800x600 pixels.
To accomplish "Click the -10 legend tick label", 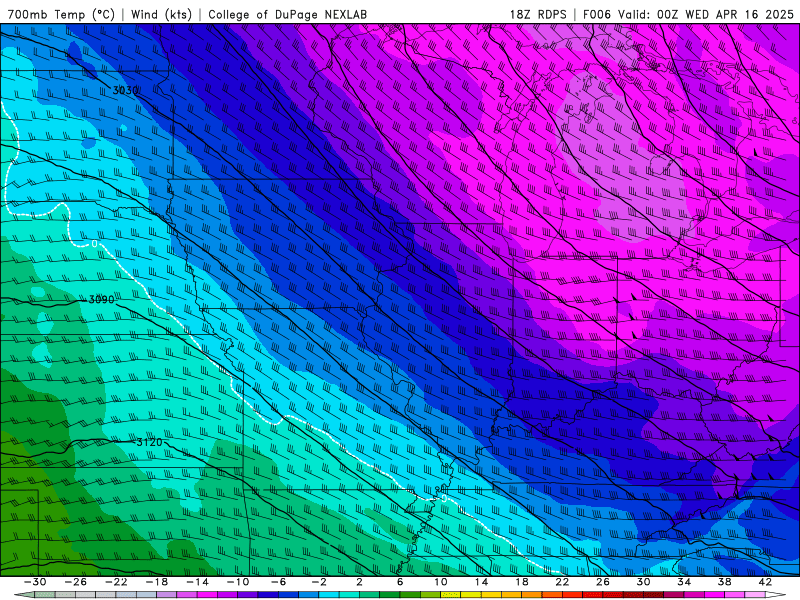I will coord(238,582).
